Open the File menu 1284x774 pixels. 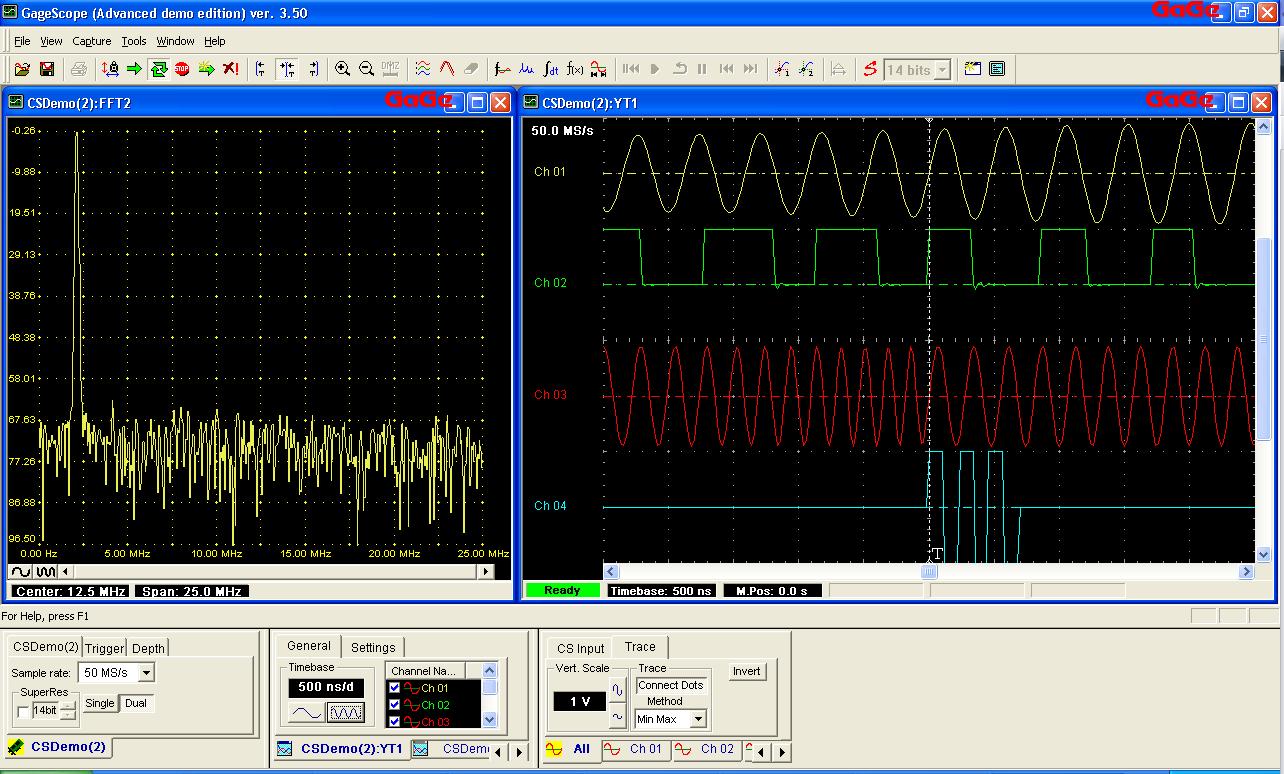click(x=22, y=41)
